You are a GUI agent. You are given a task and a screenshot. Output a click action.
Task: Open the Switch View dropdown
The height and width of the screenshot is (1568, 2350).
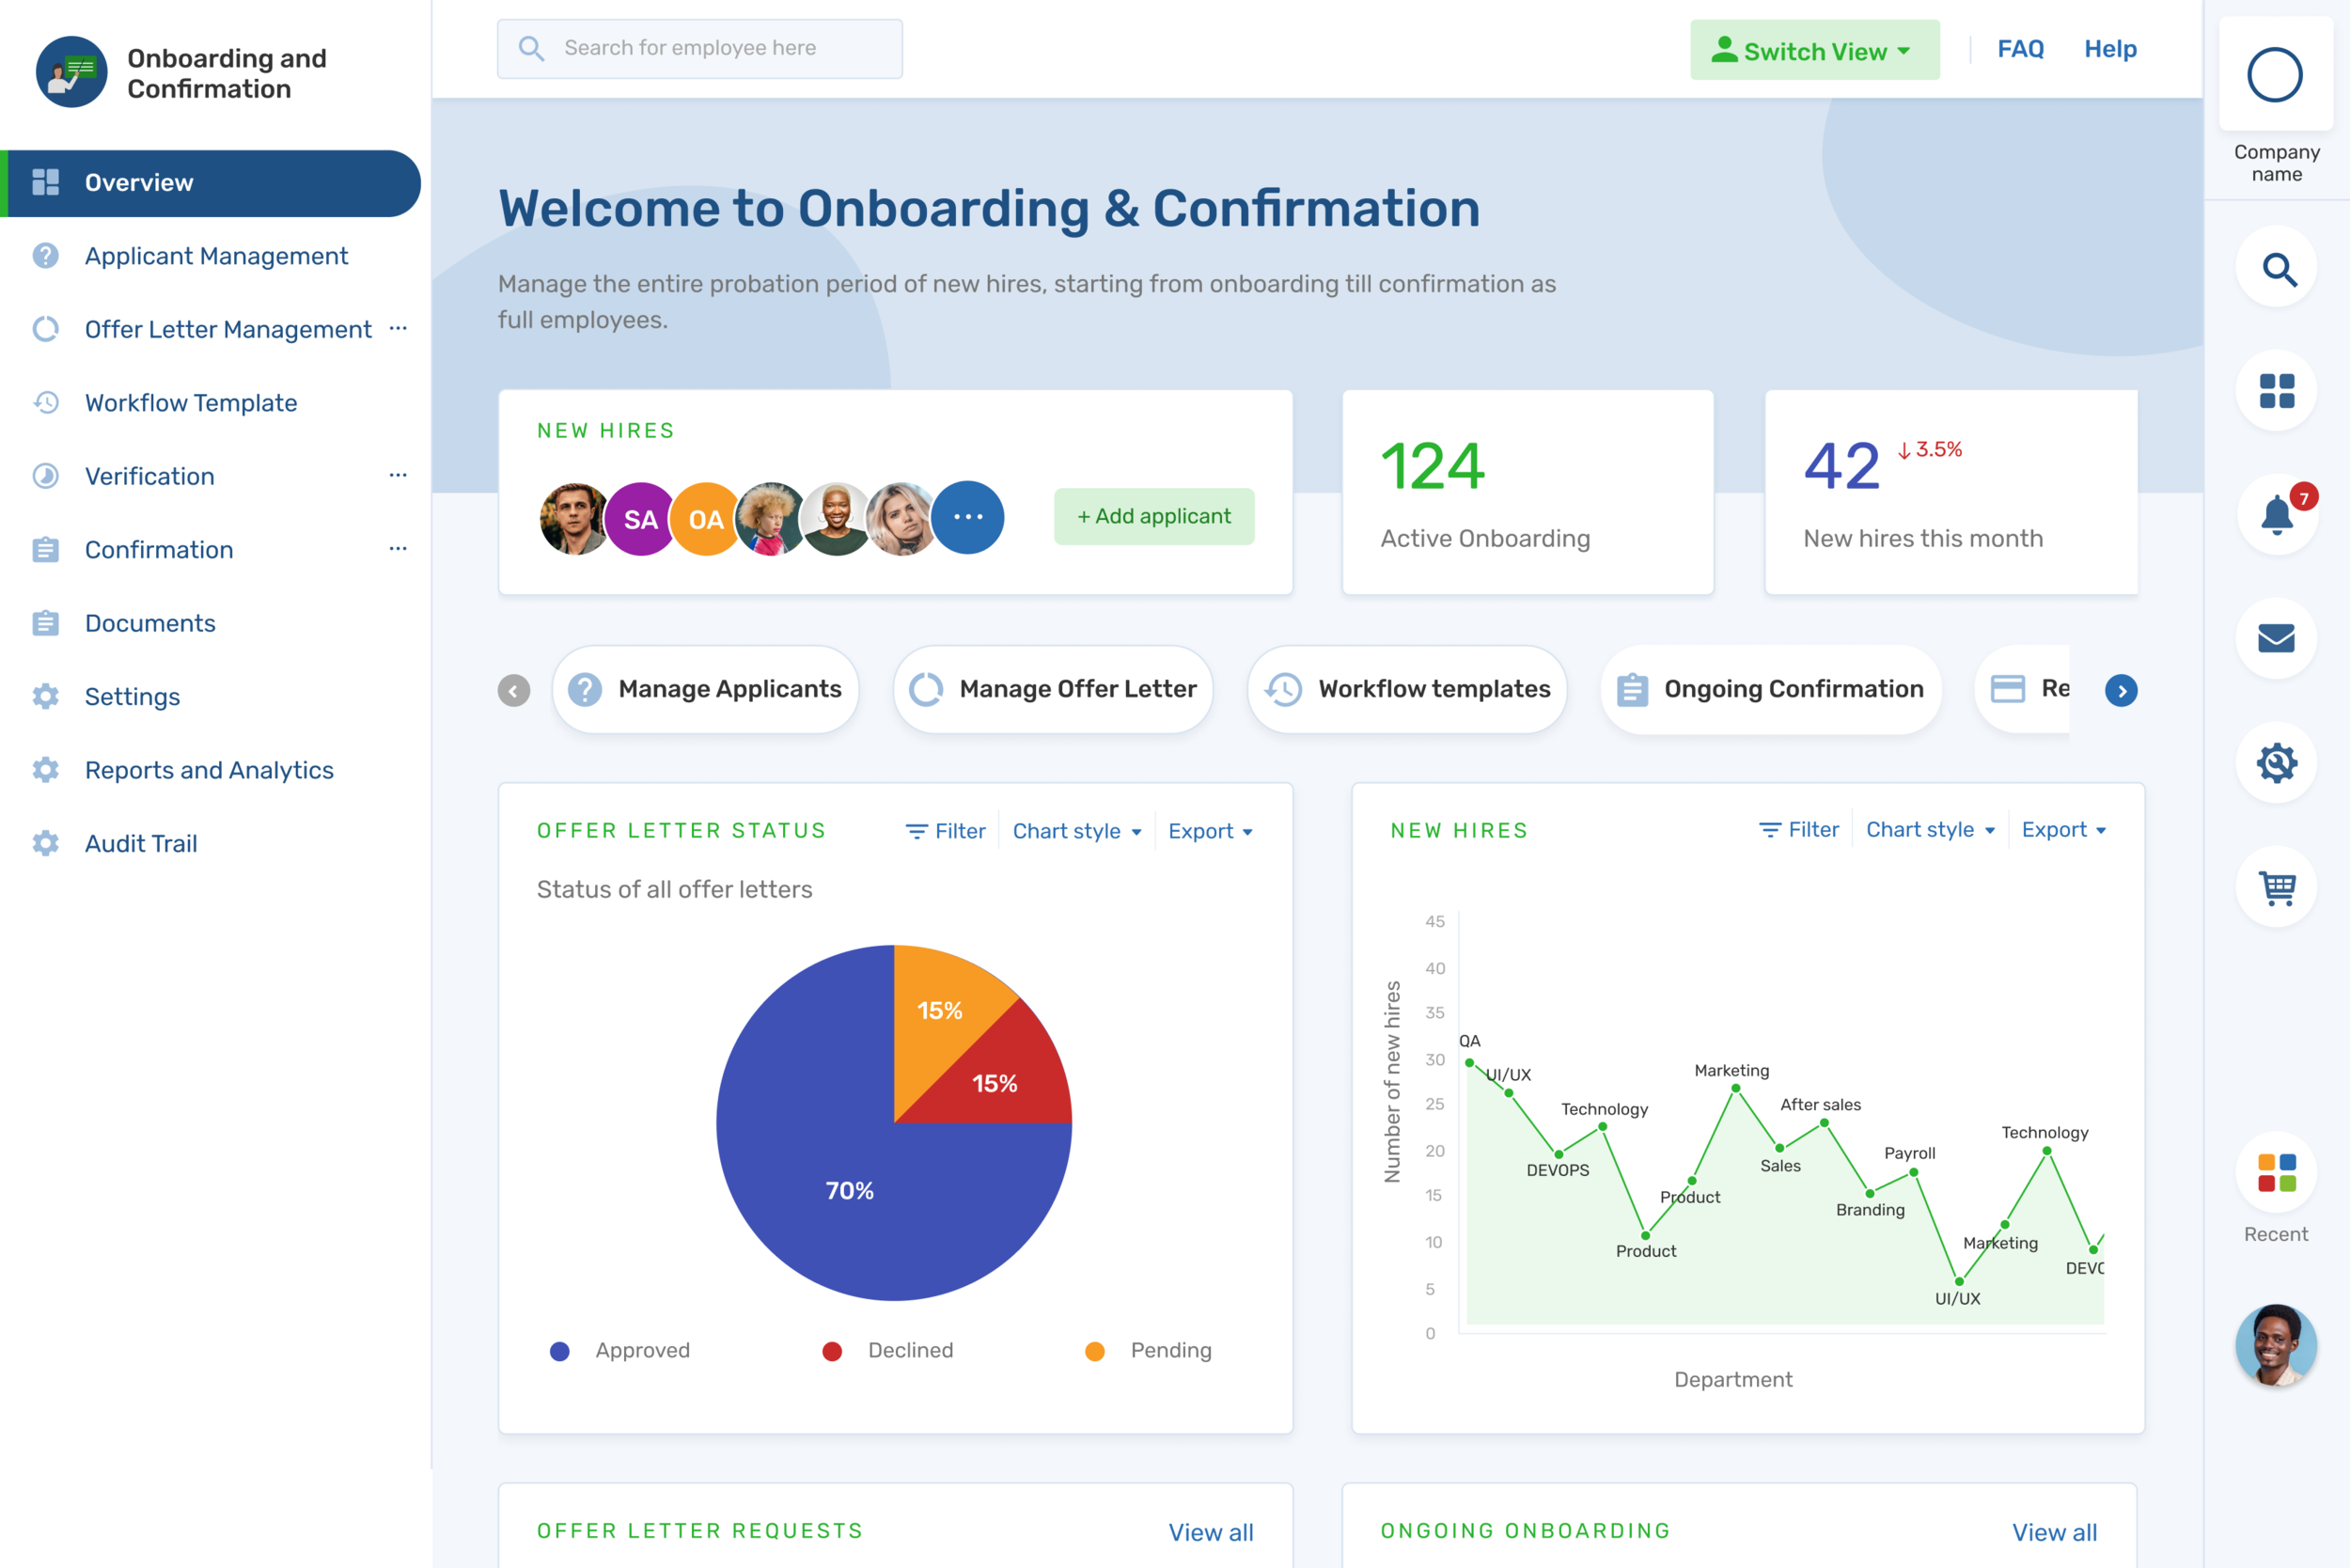point(1814,50)
